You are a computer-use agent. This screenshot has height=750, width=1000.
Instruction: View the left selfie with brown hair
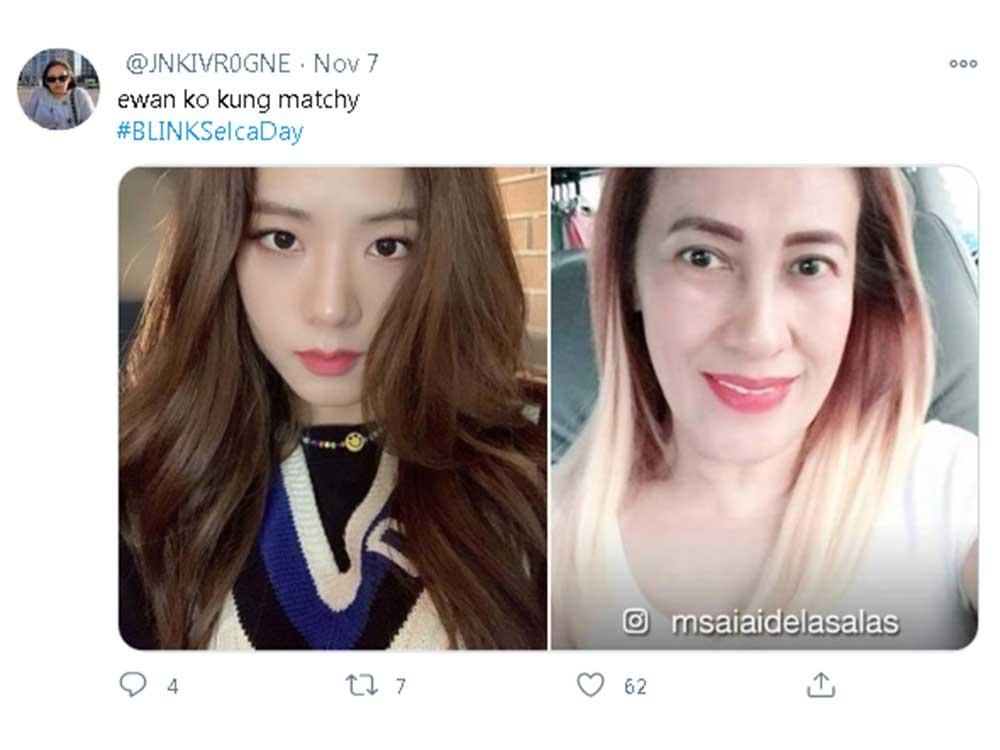333,408
